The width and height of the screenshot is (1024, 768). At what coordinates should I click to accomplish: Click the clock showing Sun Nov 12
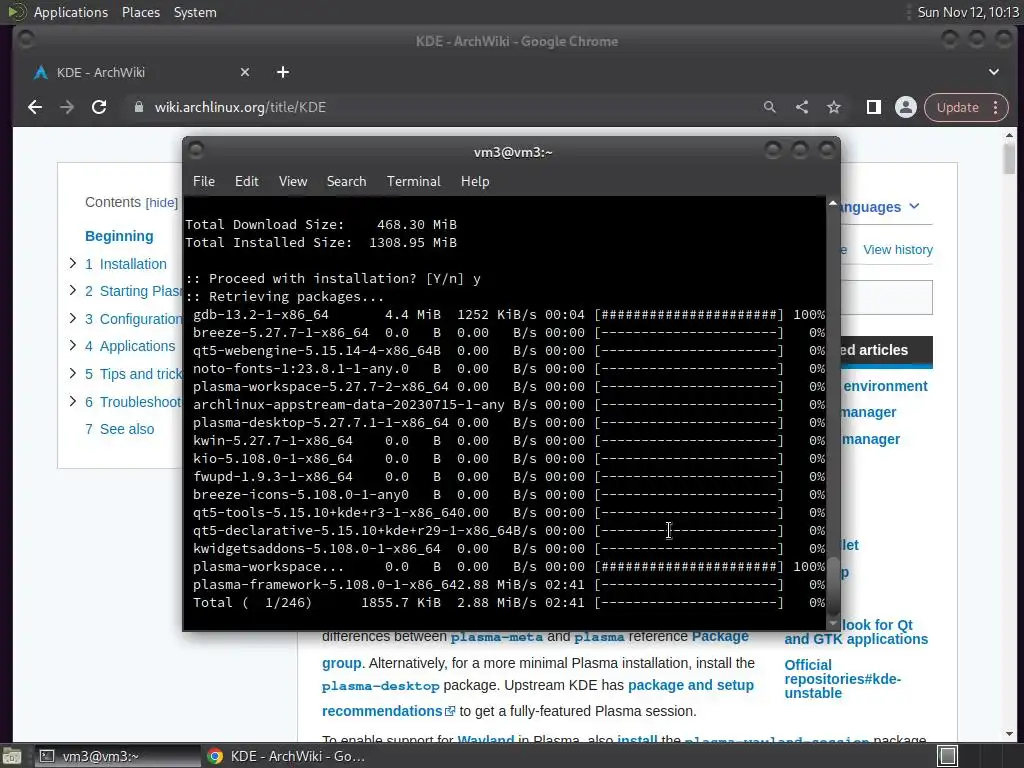[968, 12]
